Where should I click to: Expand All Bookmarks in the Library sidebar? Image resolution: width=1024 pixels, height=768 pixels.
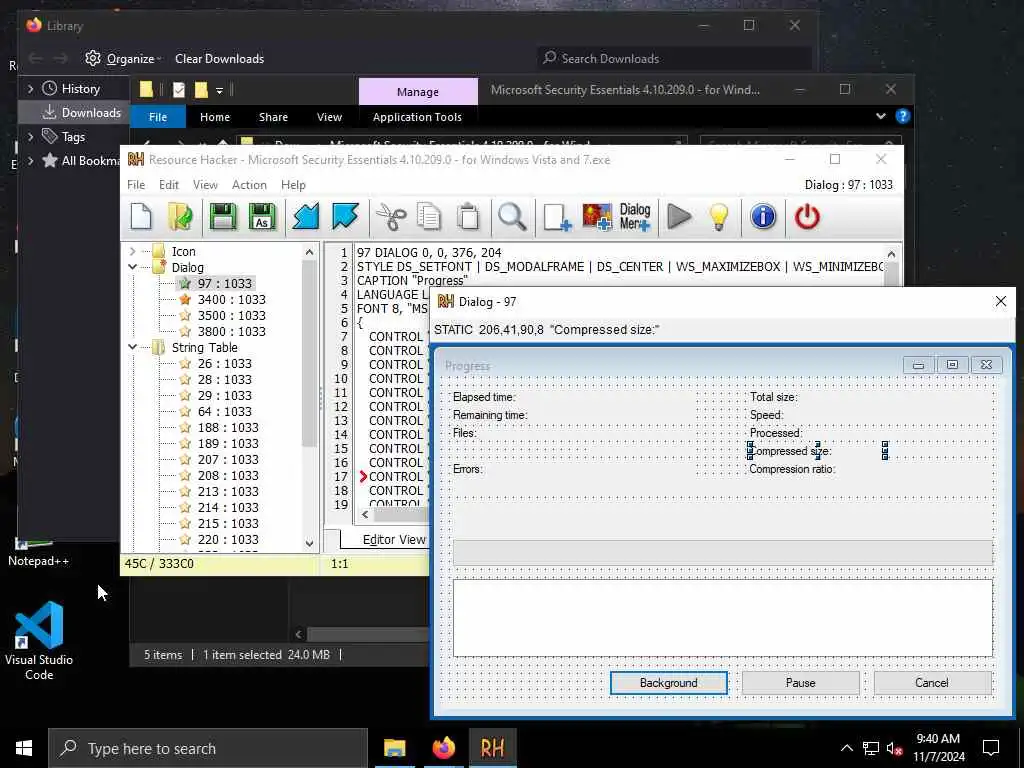point(30,161)
